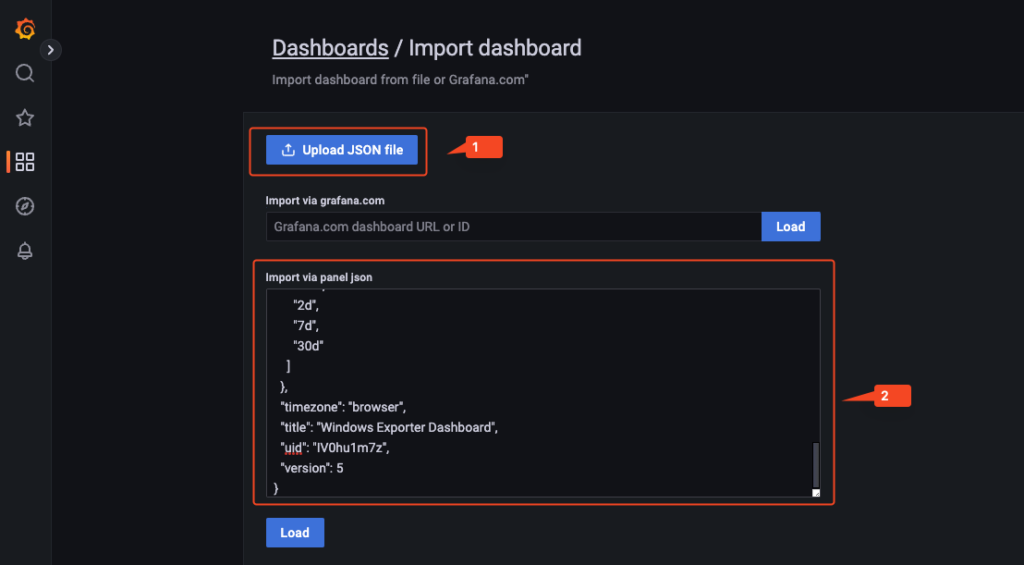Click the Upload JSON file button
This screenshot has width=1024, height=565.
coord(342,150)
